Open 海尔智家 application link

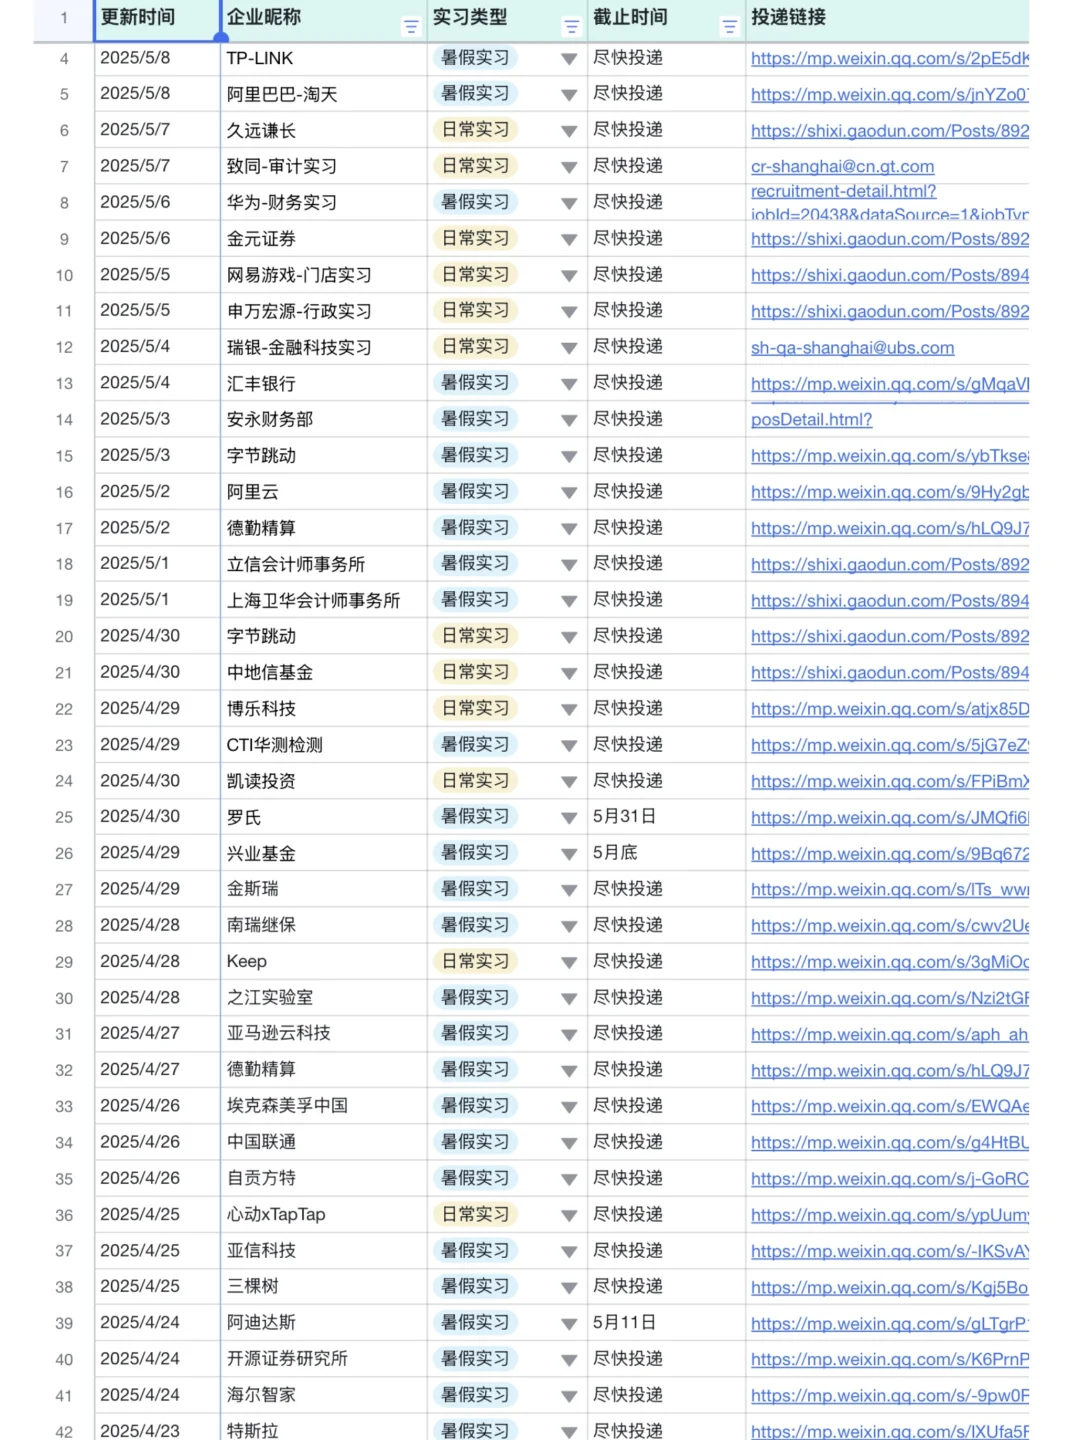(x=889, y=1396)
